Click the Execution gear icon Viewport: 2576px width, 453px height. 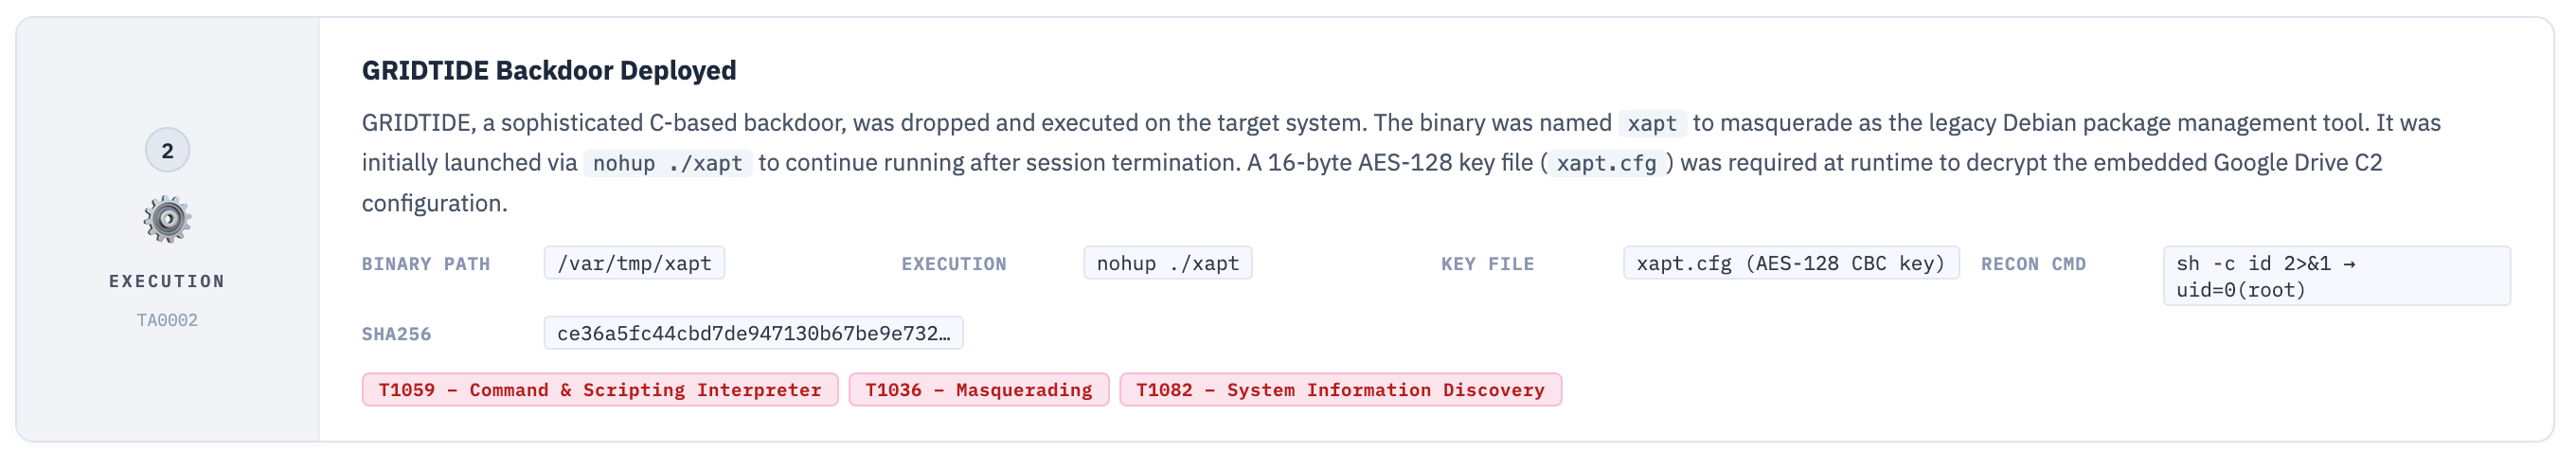tap(167, 219)
